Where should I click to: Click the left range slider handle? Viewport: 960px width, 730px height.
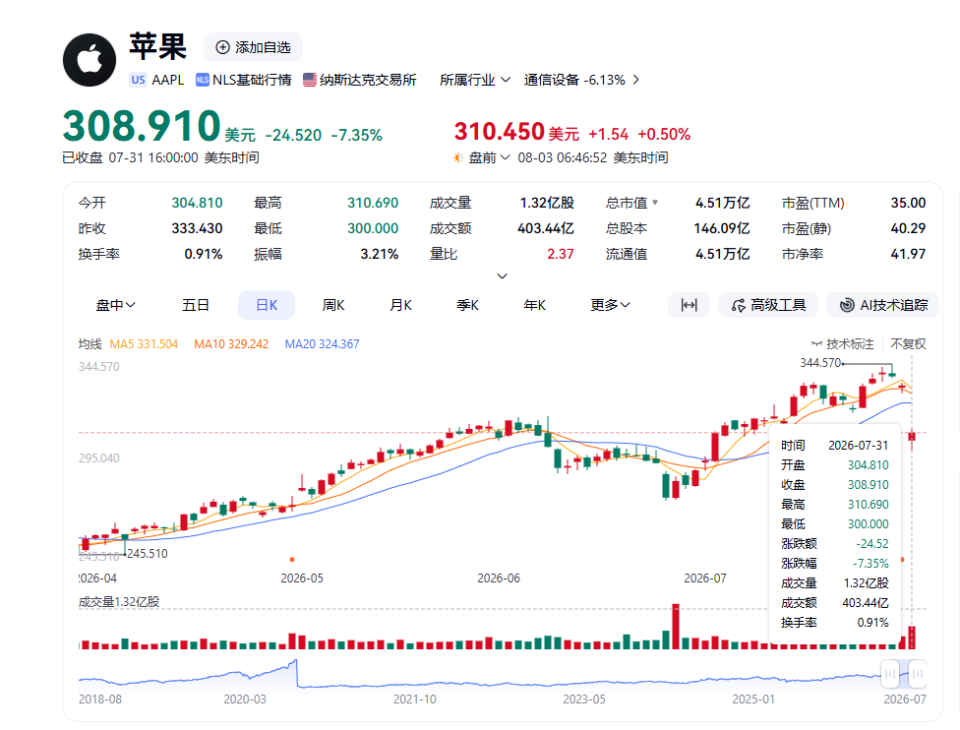tap(890, 674)
